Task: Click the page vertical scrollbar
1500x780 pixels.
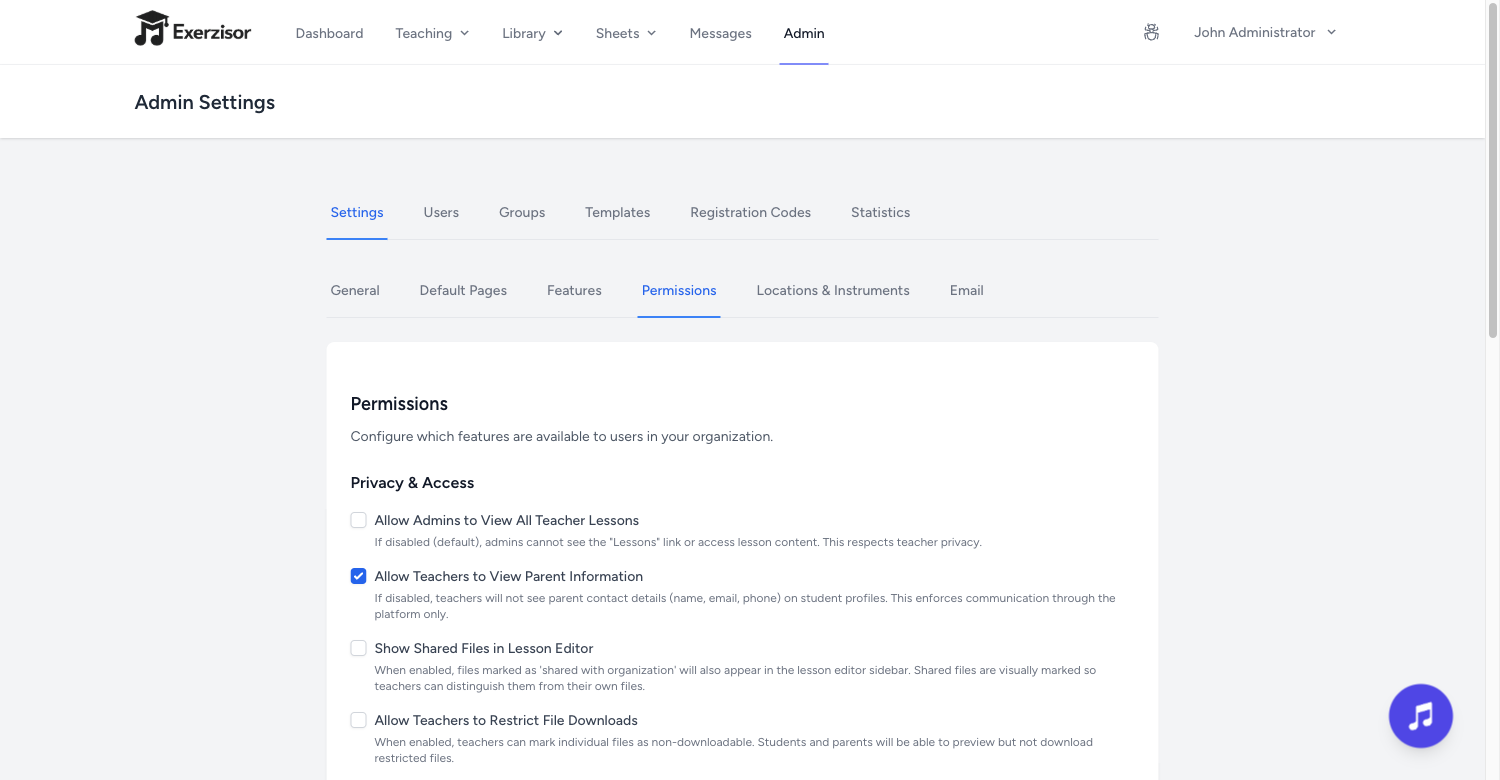Action: [1493, 170]
